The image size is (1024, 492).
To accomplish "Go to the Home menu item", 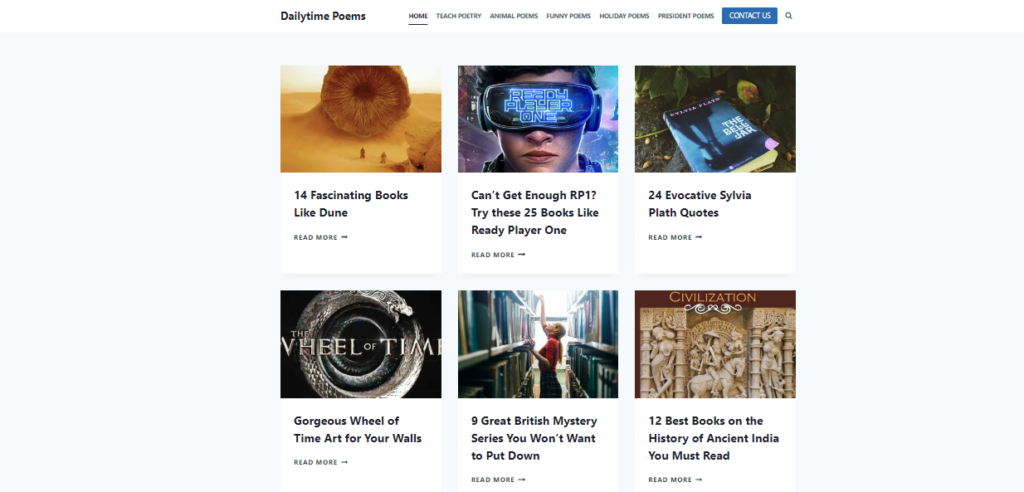I will [418, 16].
